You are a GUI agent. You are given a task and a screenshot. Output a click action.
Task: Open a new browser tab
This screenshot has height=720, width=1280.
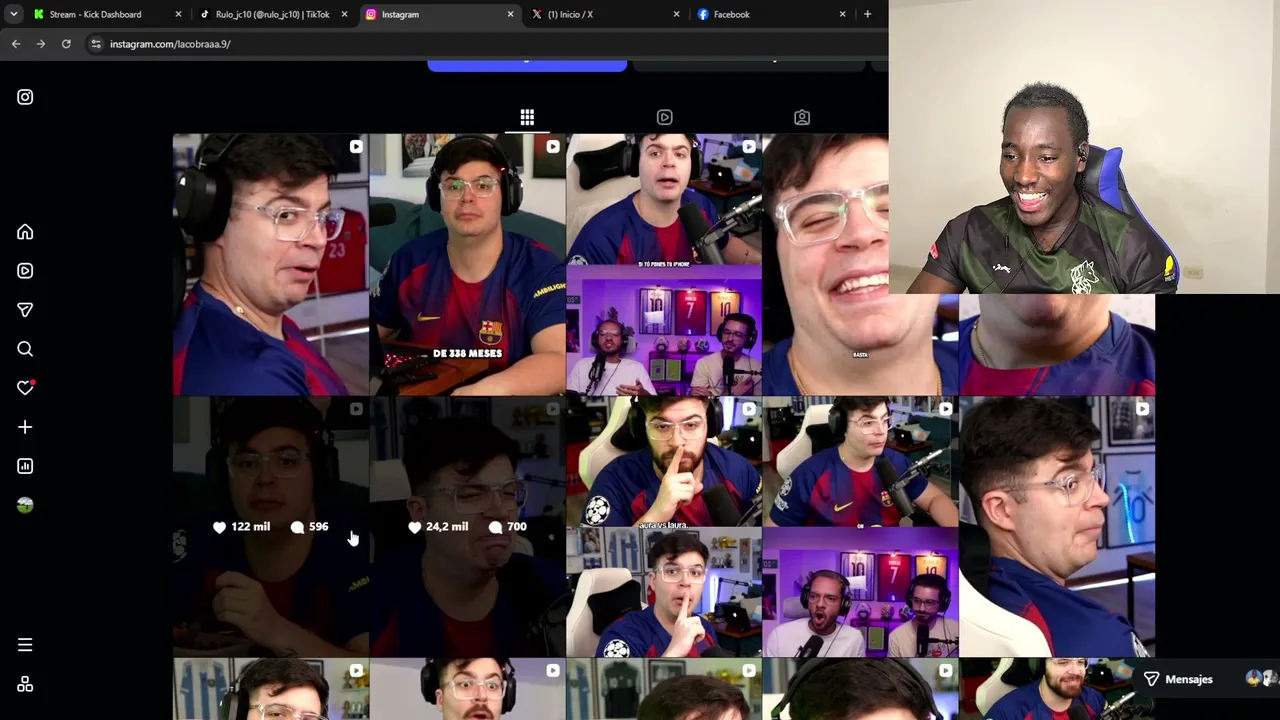(867, 14)
